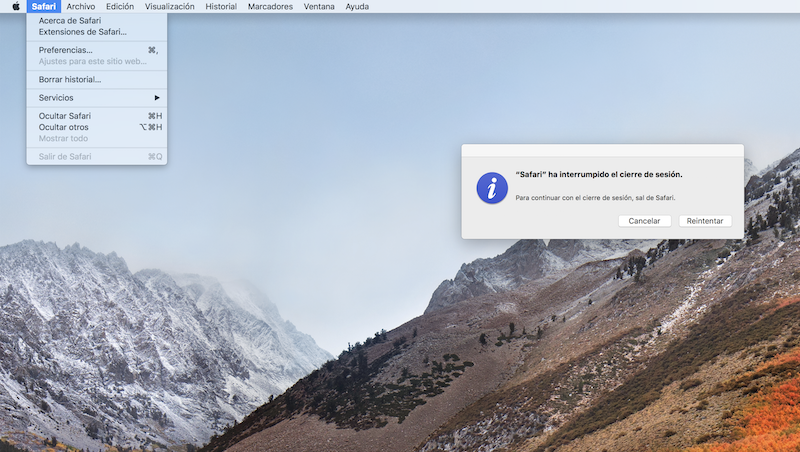Screen dimensions: 800x452
Task: Click the blue info icon in dialog
Action: click(x=492, y=188)
